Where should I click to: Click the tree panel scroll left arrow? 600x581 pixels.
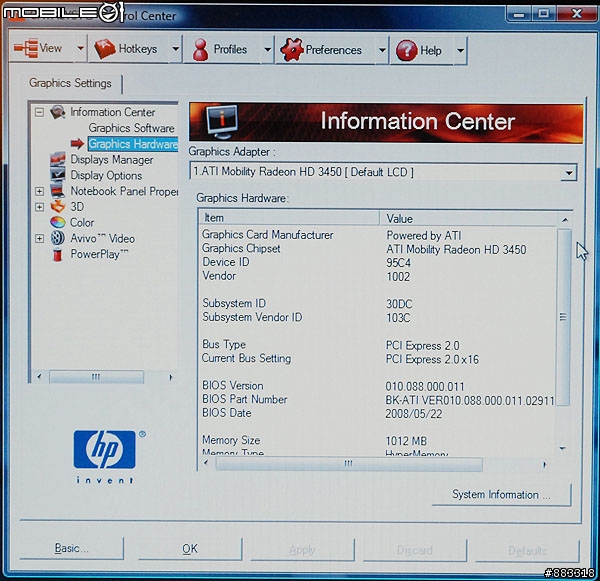coord(39,377)
